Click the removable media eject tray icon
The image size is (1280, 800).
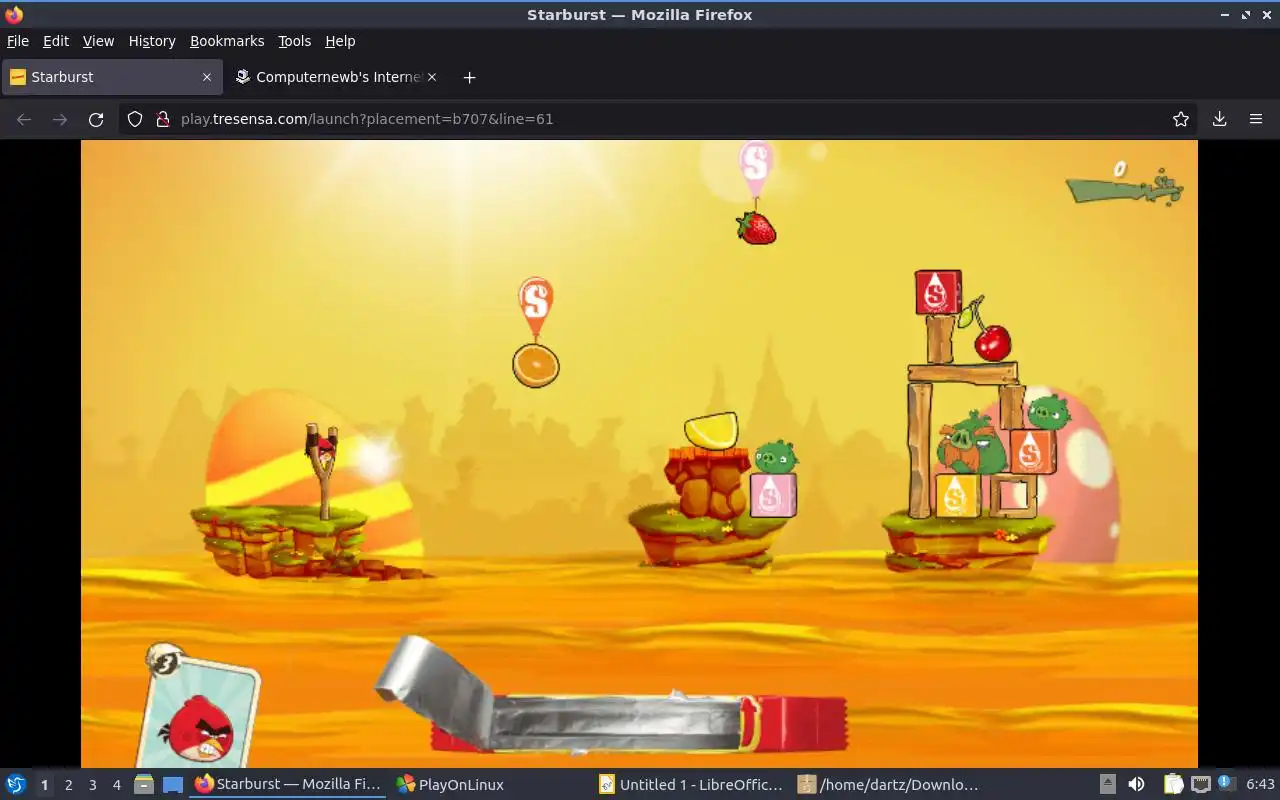[x=1108, y=785]
